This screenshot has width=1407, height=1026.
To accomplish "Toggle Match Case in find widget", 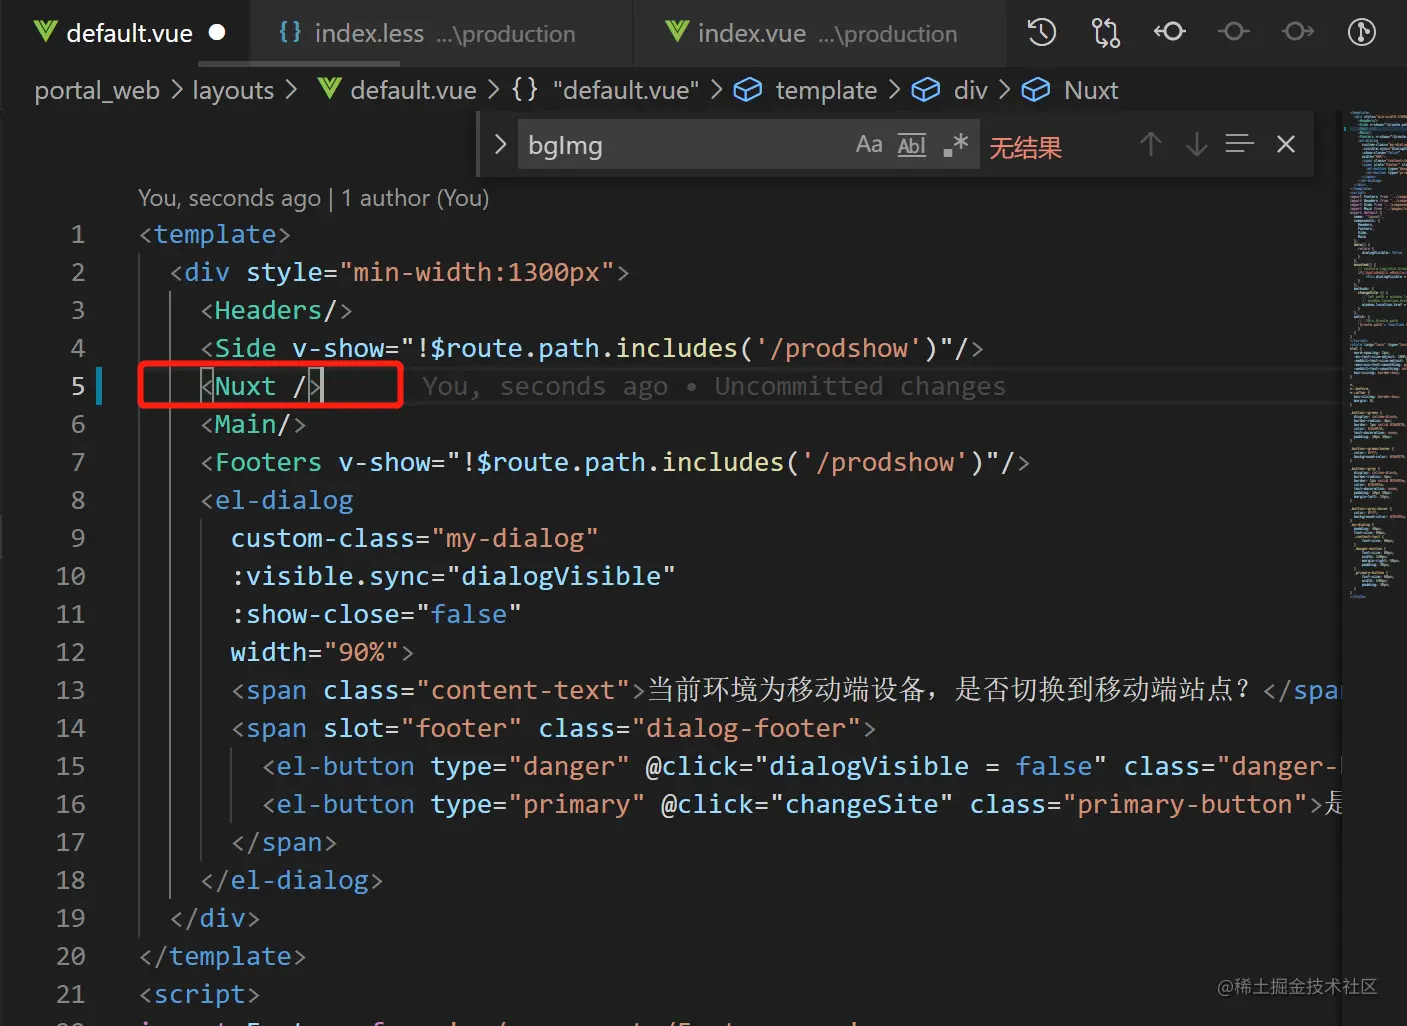I will point(869,145).
